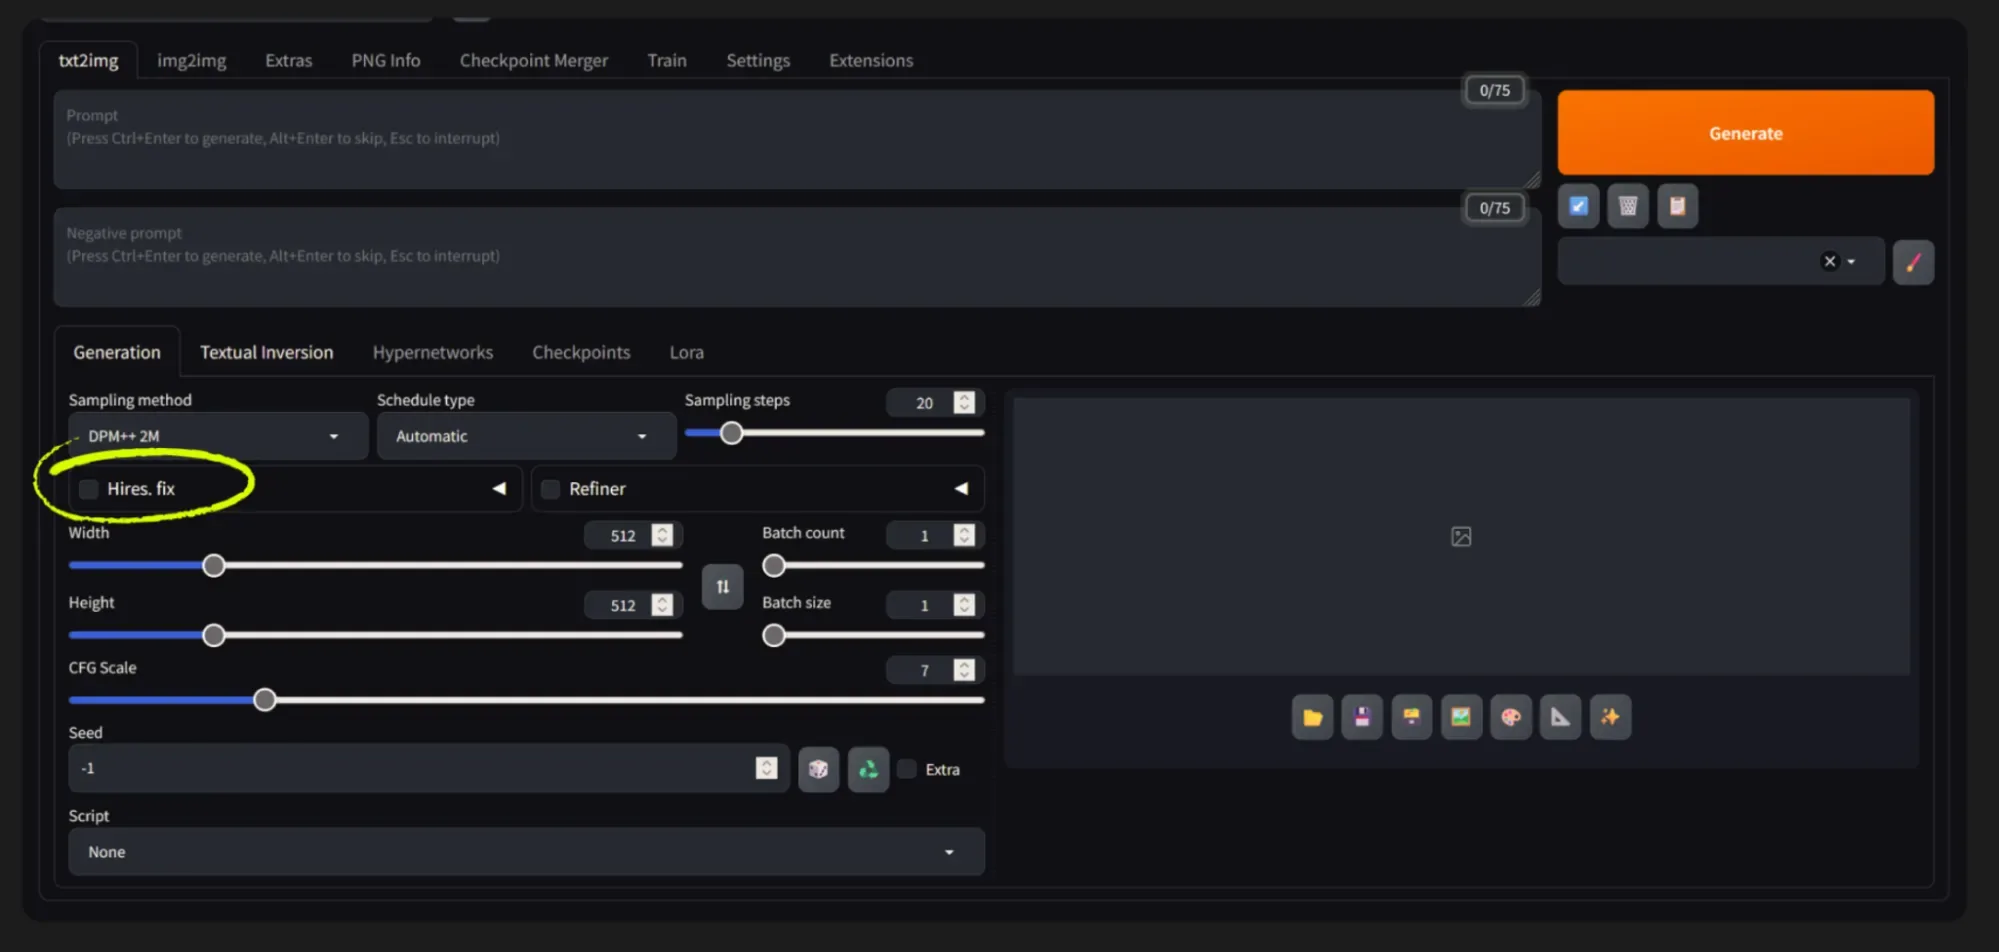The image size is (1999, 952).
Task: Enable the Refiner checkbox
Action: coord(550,489)
